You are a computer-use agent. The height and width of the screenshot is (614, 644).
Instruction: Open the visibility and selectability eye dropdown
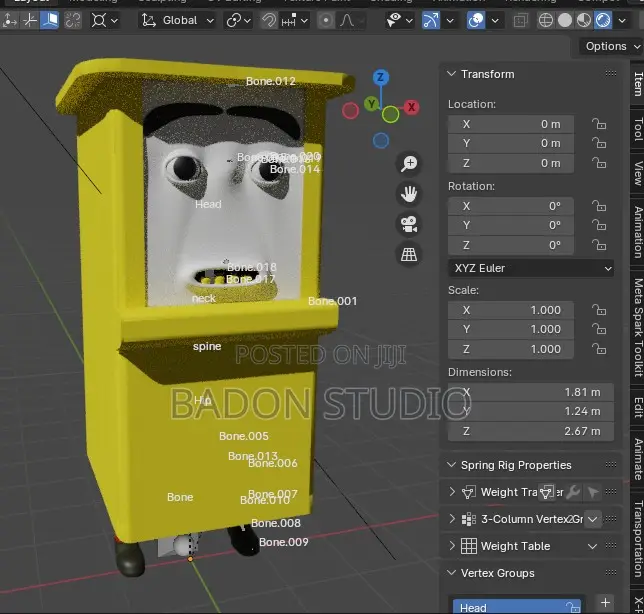coord(399,21)
